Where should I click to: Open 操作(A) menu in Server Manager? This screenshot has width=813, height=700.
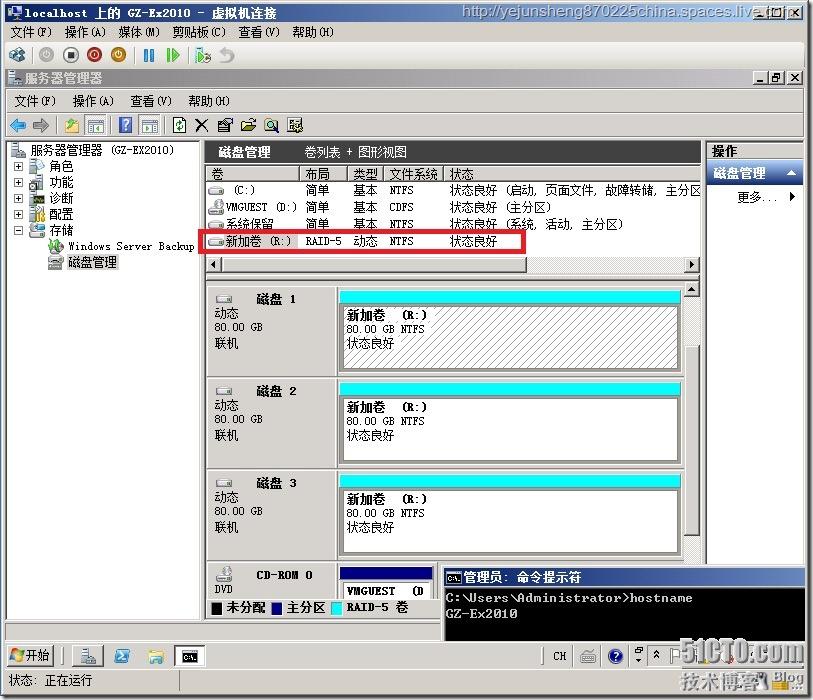(93, 101)
